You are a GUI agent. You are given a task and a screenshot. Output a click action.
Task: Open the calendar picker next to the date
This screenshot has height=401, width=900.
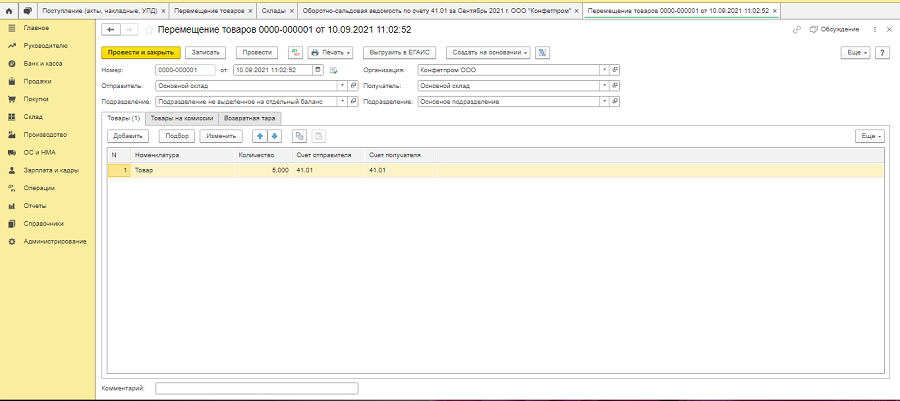click(x=318, y=70)
